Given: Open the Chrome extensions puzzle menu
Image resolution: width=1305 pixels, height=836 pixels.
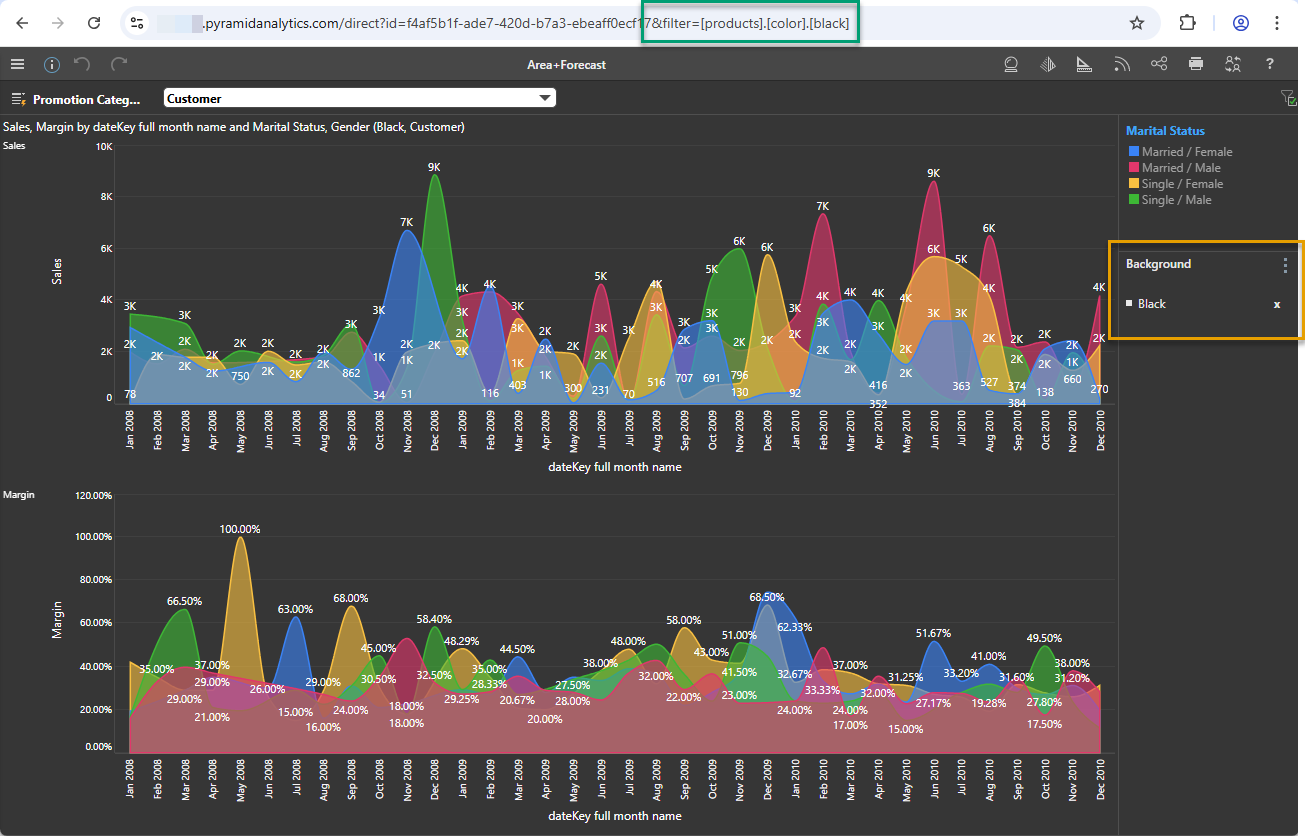Looking at the screenshot, I should pos(1187,23).
